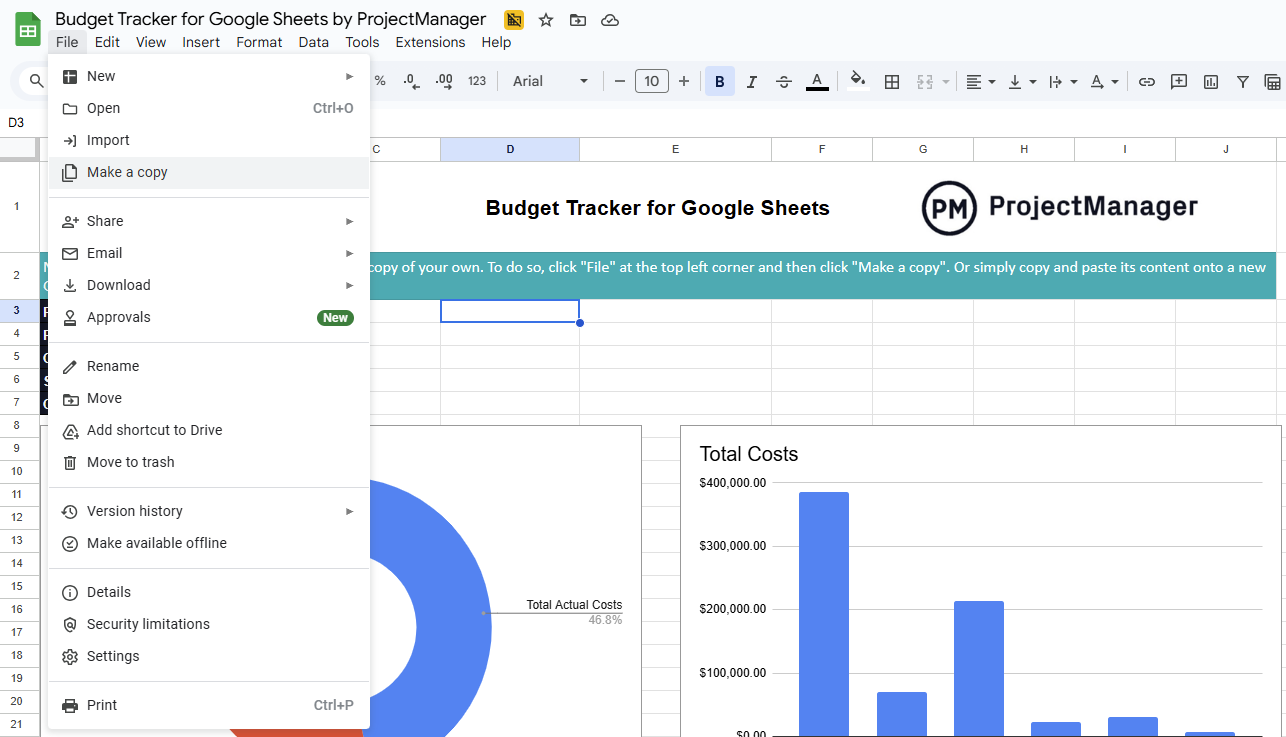Expand the Email submenu

point(209,253)
